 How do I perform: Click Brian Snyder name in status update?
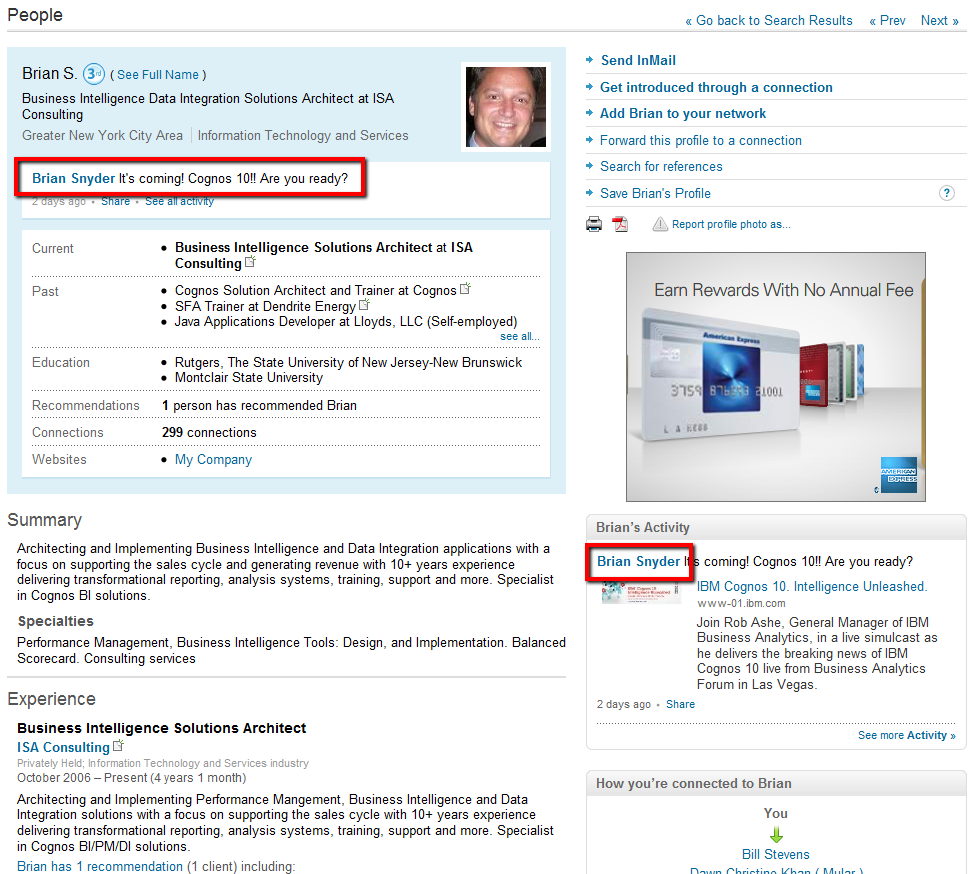pos(74,178)
